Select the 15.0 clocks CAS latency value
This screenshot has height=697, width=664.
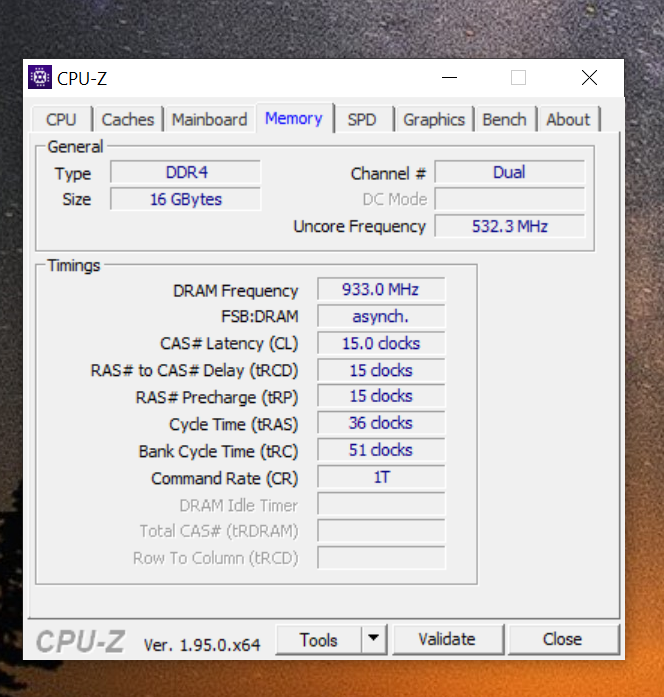click(x=381, y=344)
